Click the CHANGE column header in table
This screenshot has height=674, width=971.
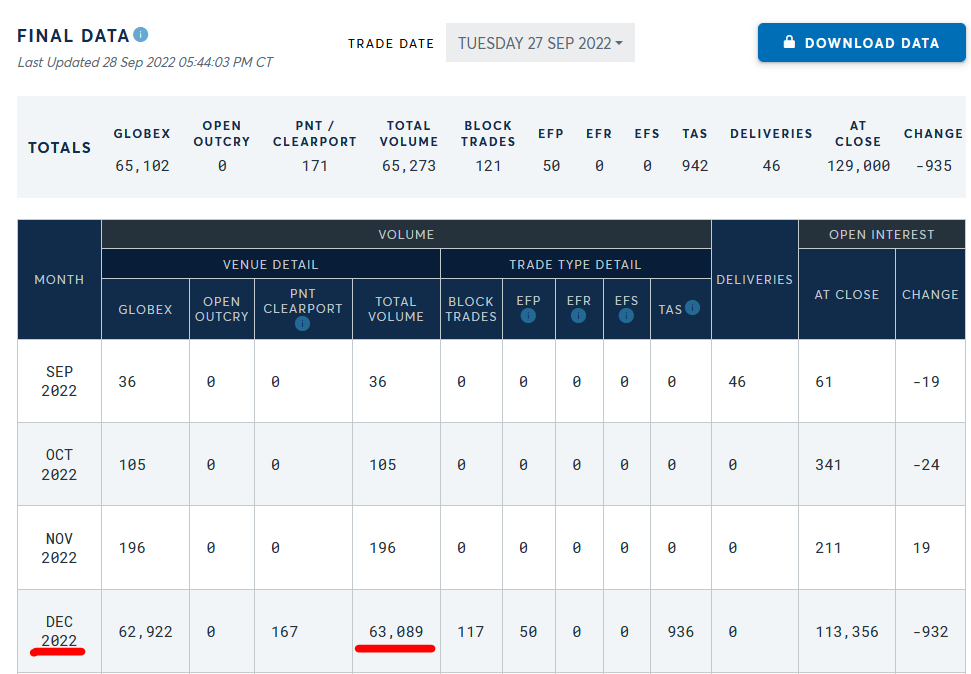coord(930,294)
